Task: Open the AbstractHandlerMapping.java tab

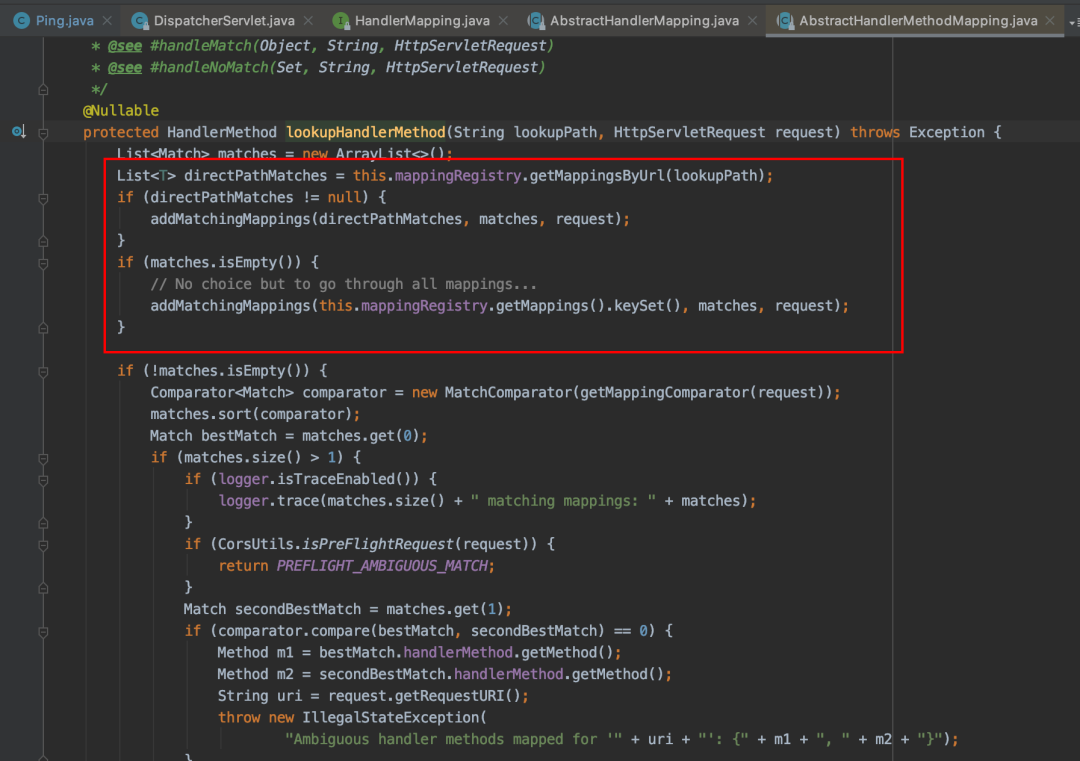Action: coord(644,20)
